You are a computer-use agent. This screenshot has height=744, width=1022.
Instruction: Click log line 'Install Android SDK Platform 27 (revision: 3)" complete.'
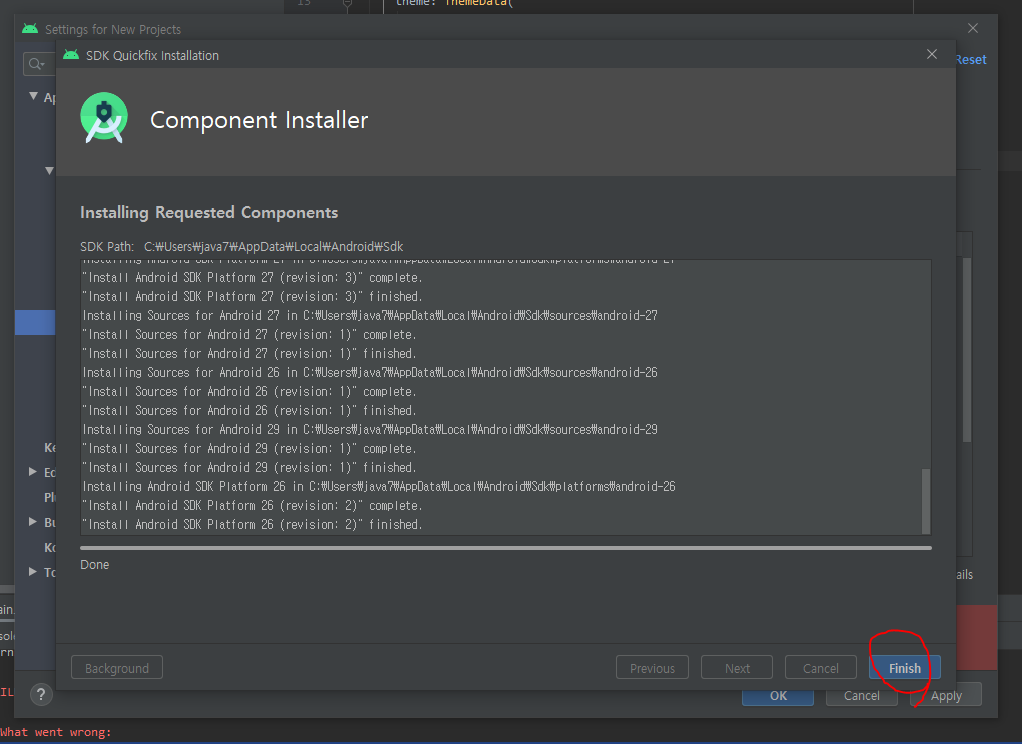pos(252,278)
